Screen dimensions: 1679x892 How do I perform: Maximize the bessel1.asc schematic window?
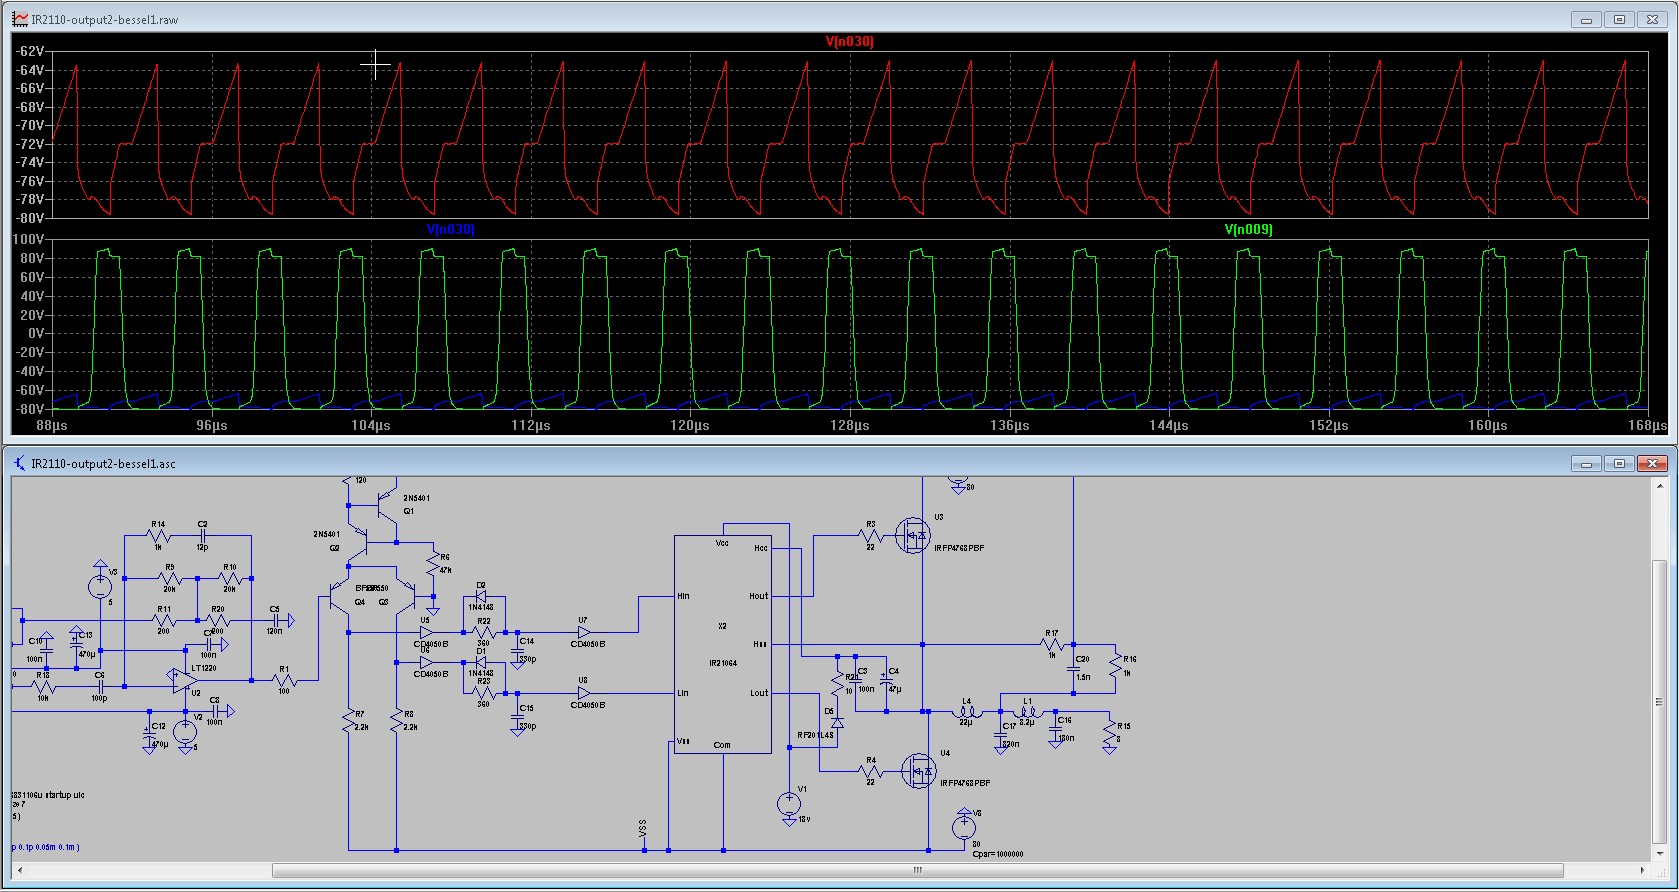pos(1620,463)
